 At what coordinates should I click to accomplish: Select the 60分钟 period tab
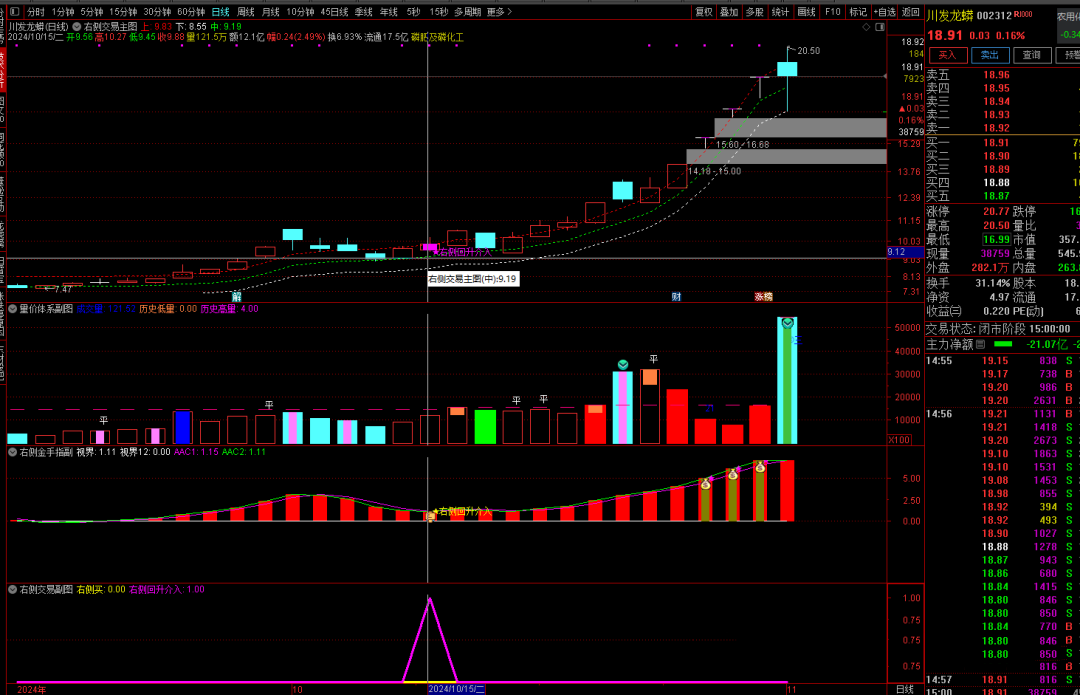191,12
